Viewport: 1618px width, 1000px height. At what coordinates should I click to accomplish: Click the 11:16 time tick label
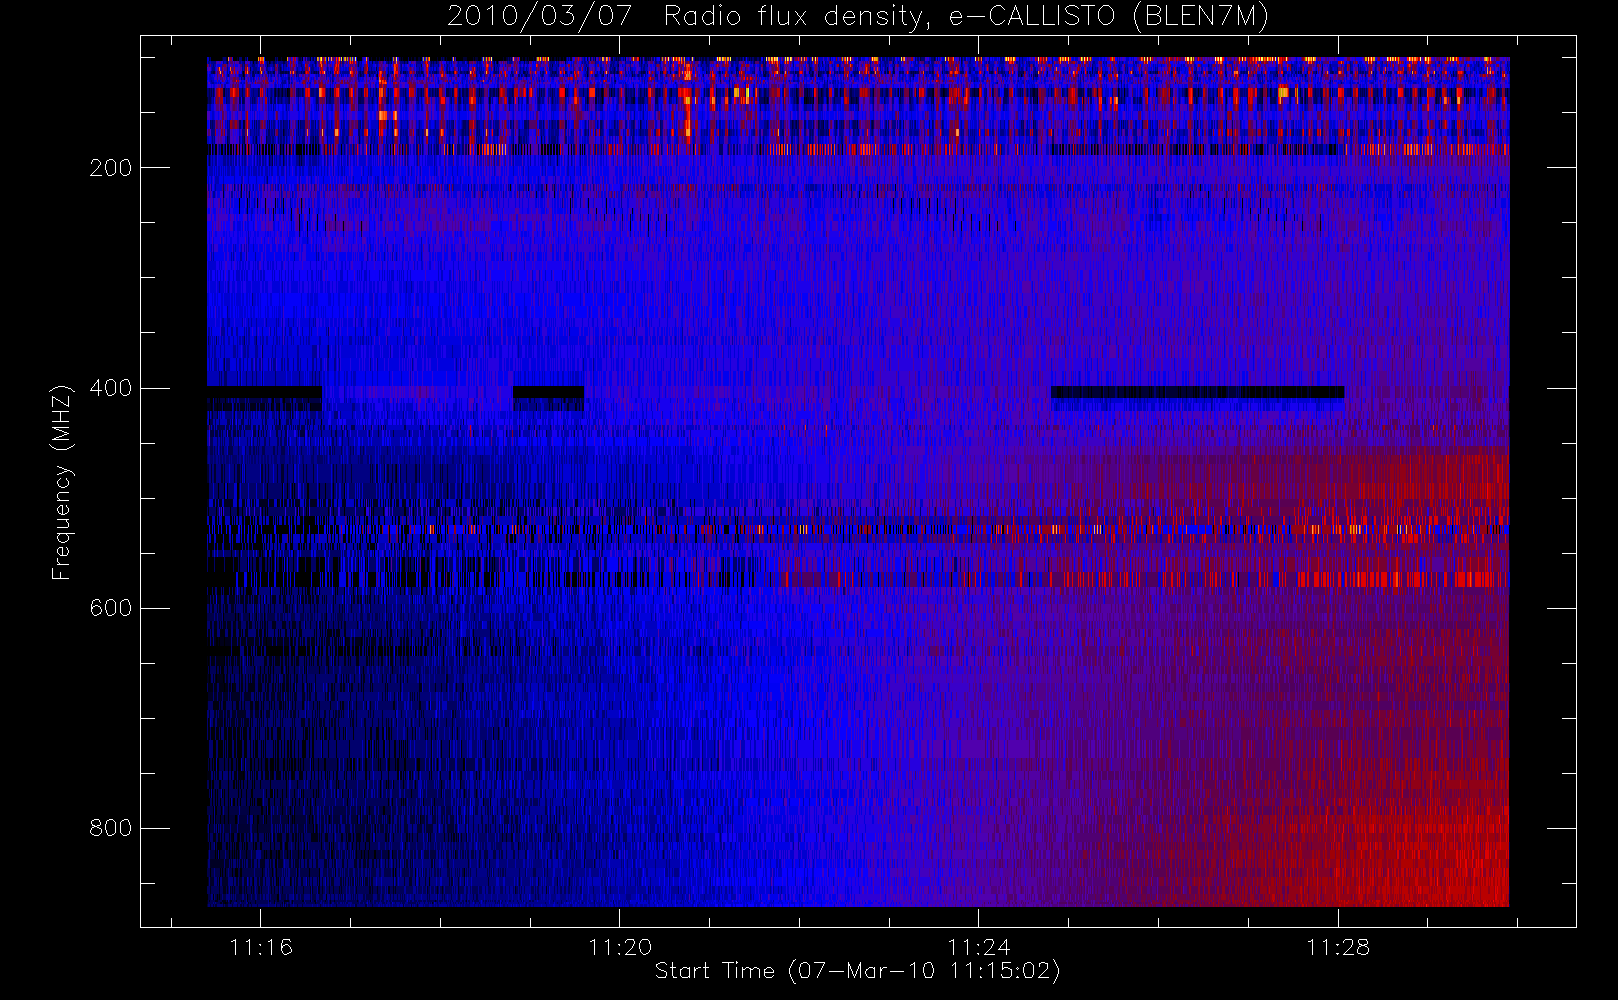pyautogui.click(x=261, y=946)
